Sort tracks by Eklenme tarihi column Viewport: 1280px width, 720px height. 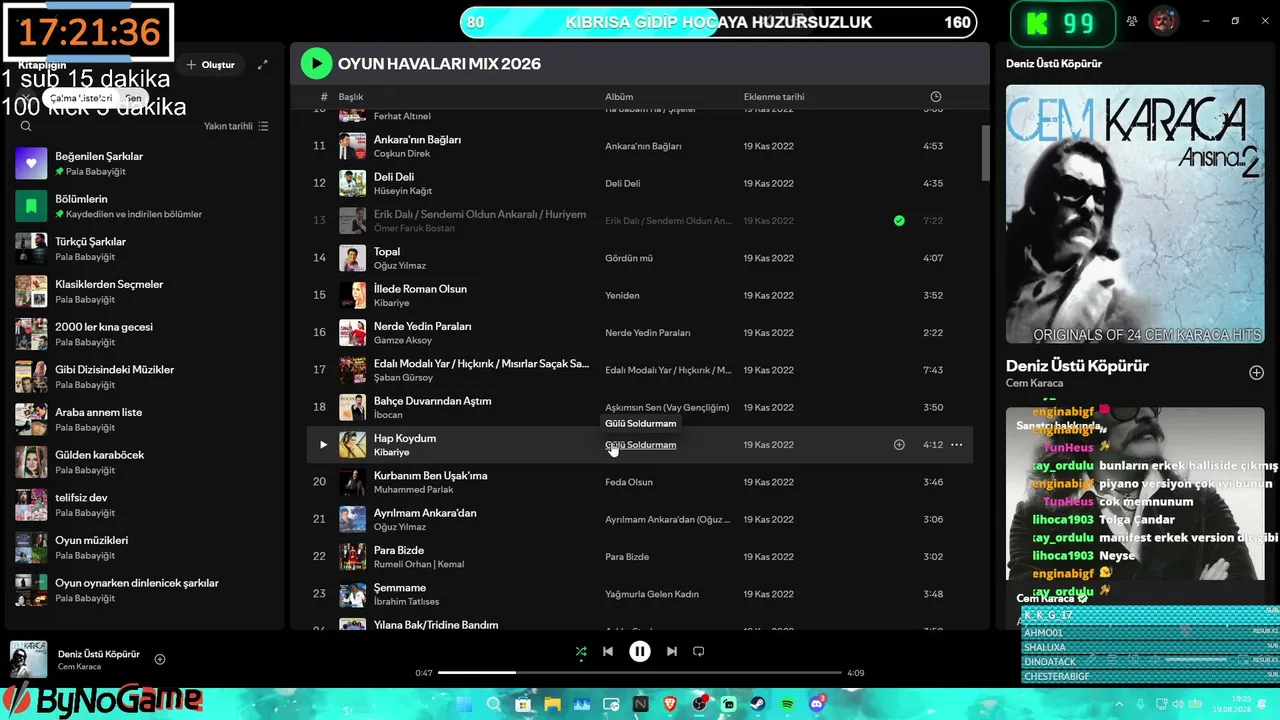tap(774, 97)
